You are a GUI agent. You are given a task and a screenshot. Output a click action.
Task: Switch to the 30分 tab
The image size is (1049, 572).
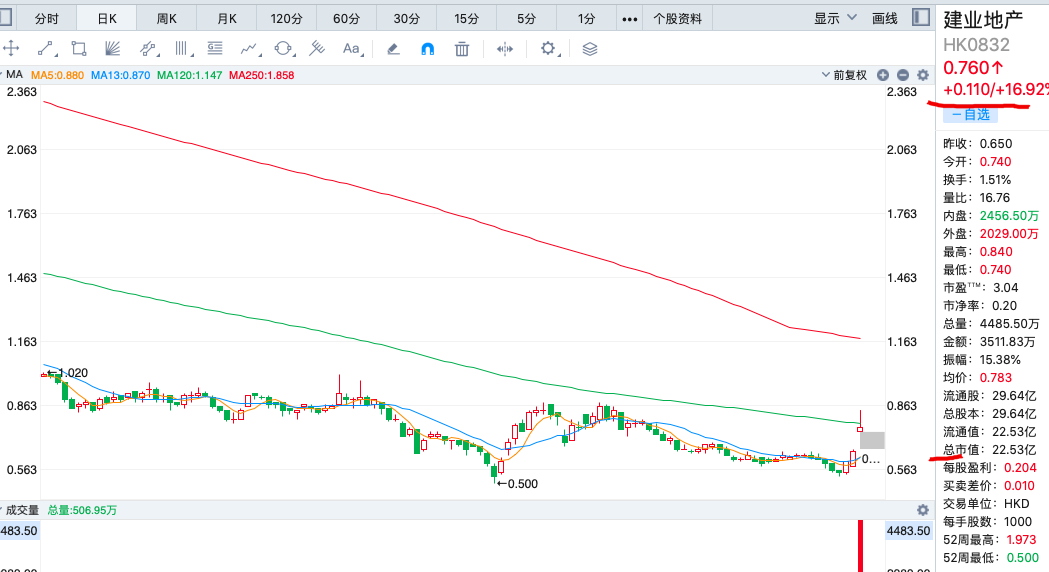pos(407,19)
